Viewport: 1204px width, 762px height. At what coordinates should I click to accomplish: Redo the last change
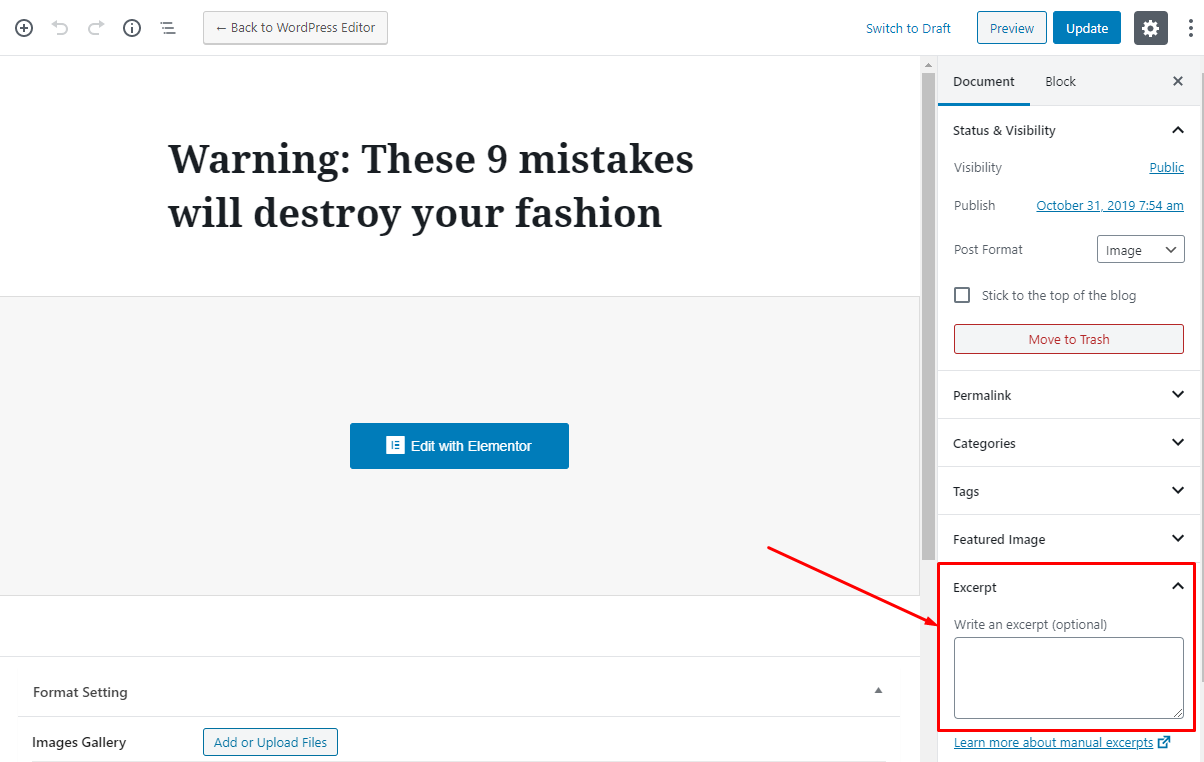coord(96,28)
